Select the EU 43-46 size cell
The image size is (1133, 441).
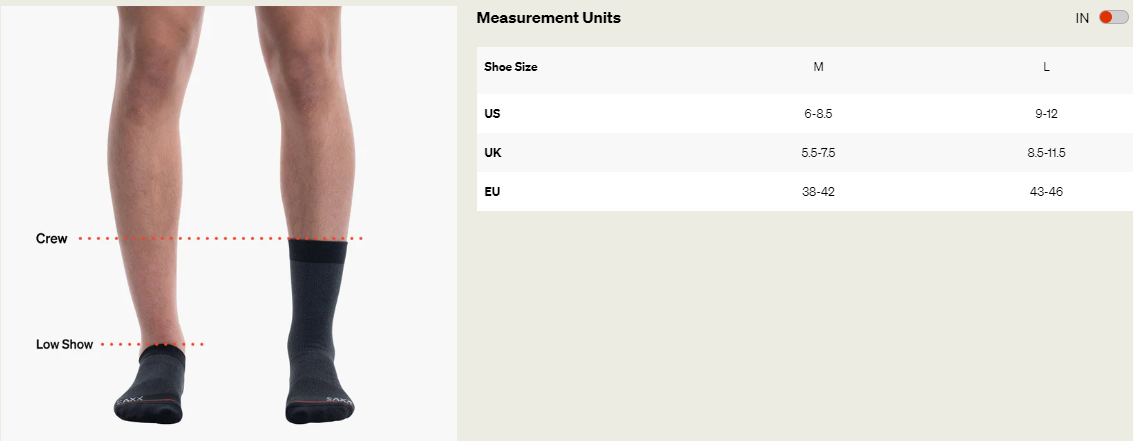coord(1046,191)
